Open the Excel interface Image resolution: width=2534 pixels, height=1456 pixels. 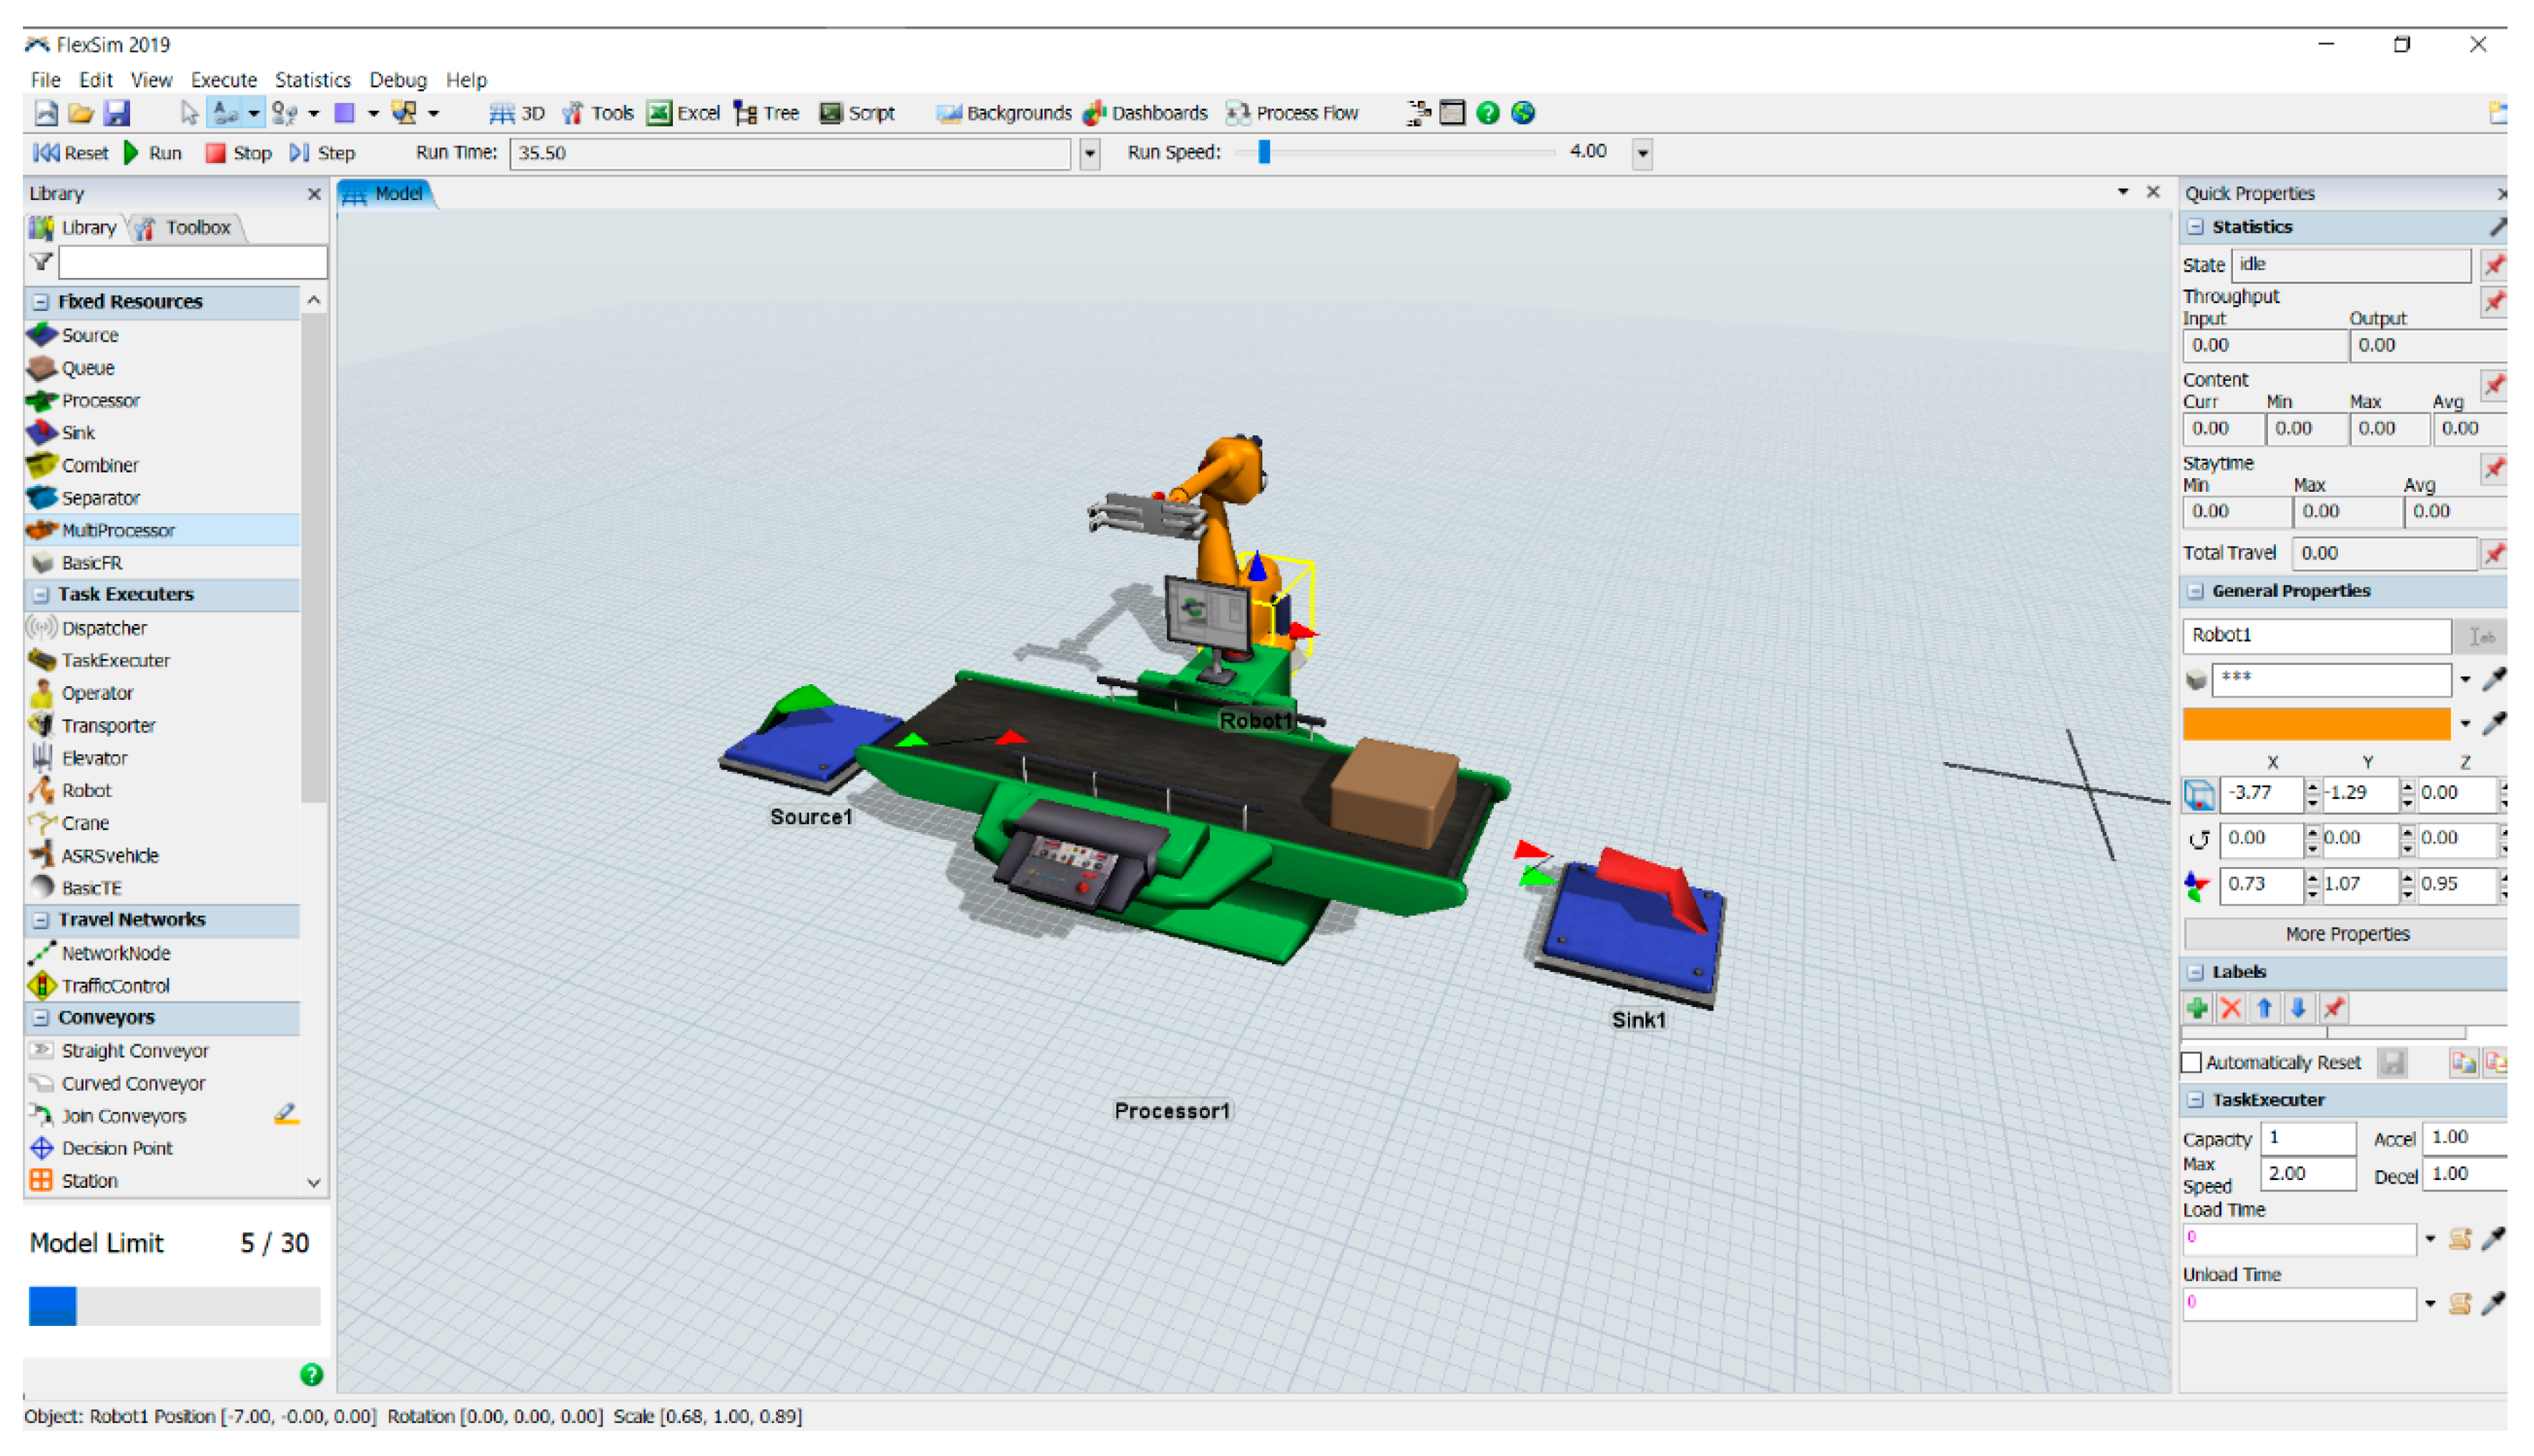[x=684, y=113]
